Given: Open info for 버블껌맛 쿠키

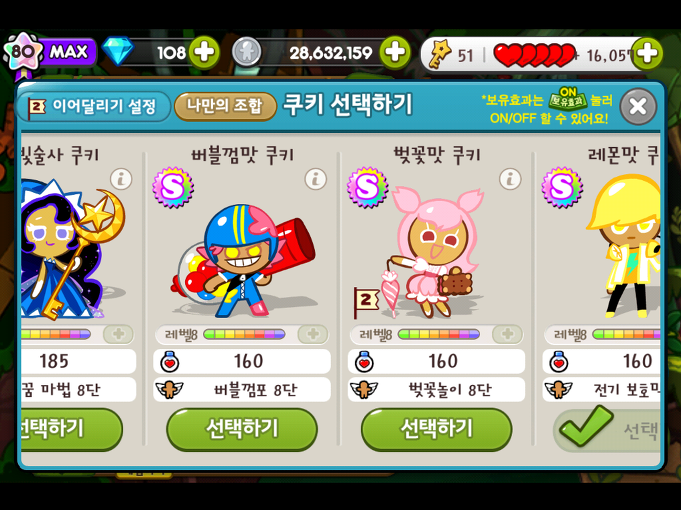Looking at the screenshot, I should (x=316, y=179).
